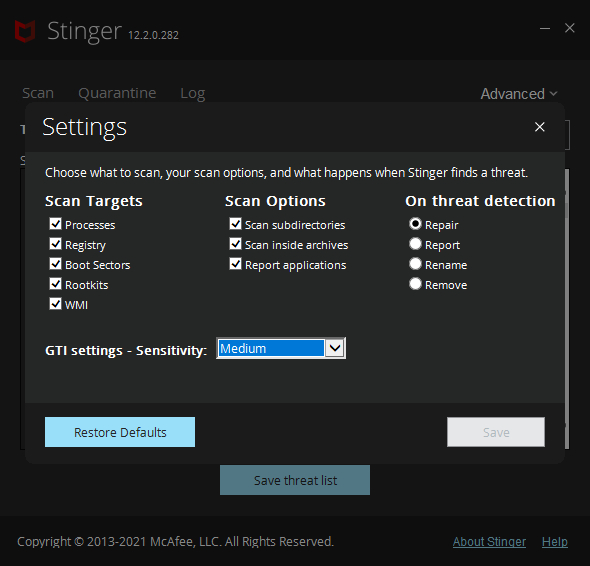Image resolution: width=590 pixels, height=566 pixels.
Task: Choose Rename on threat detection
Action: pyautogui.click(x=415, y=264)
